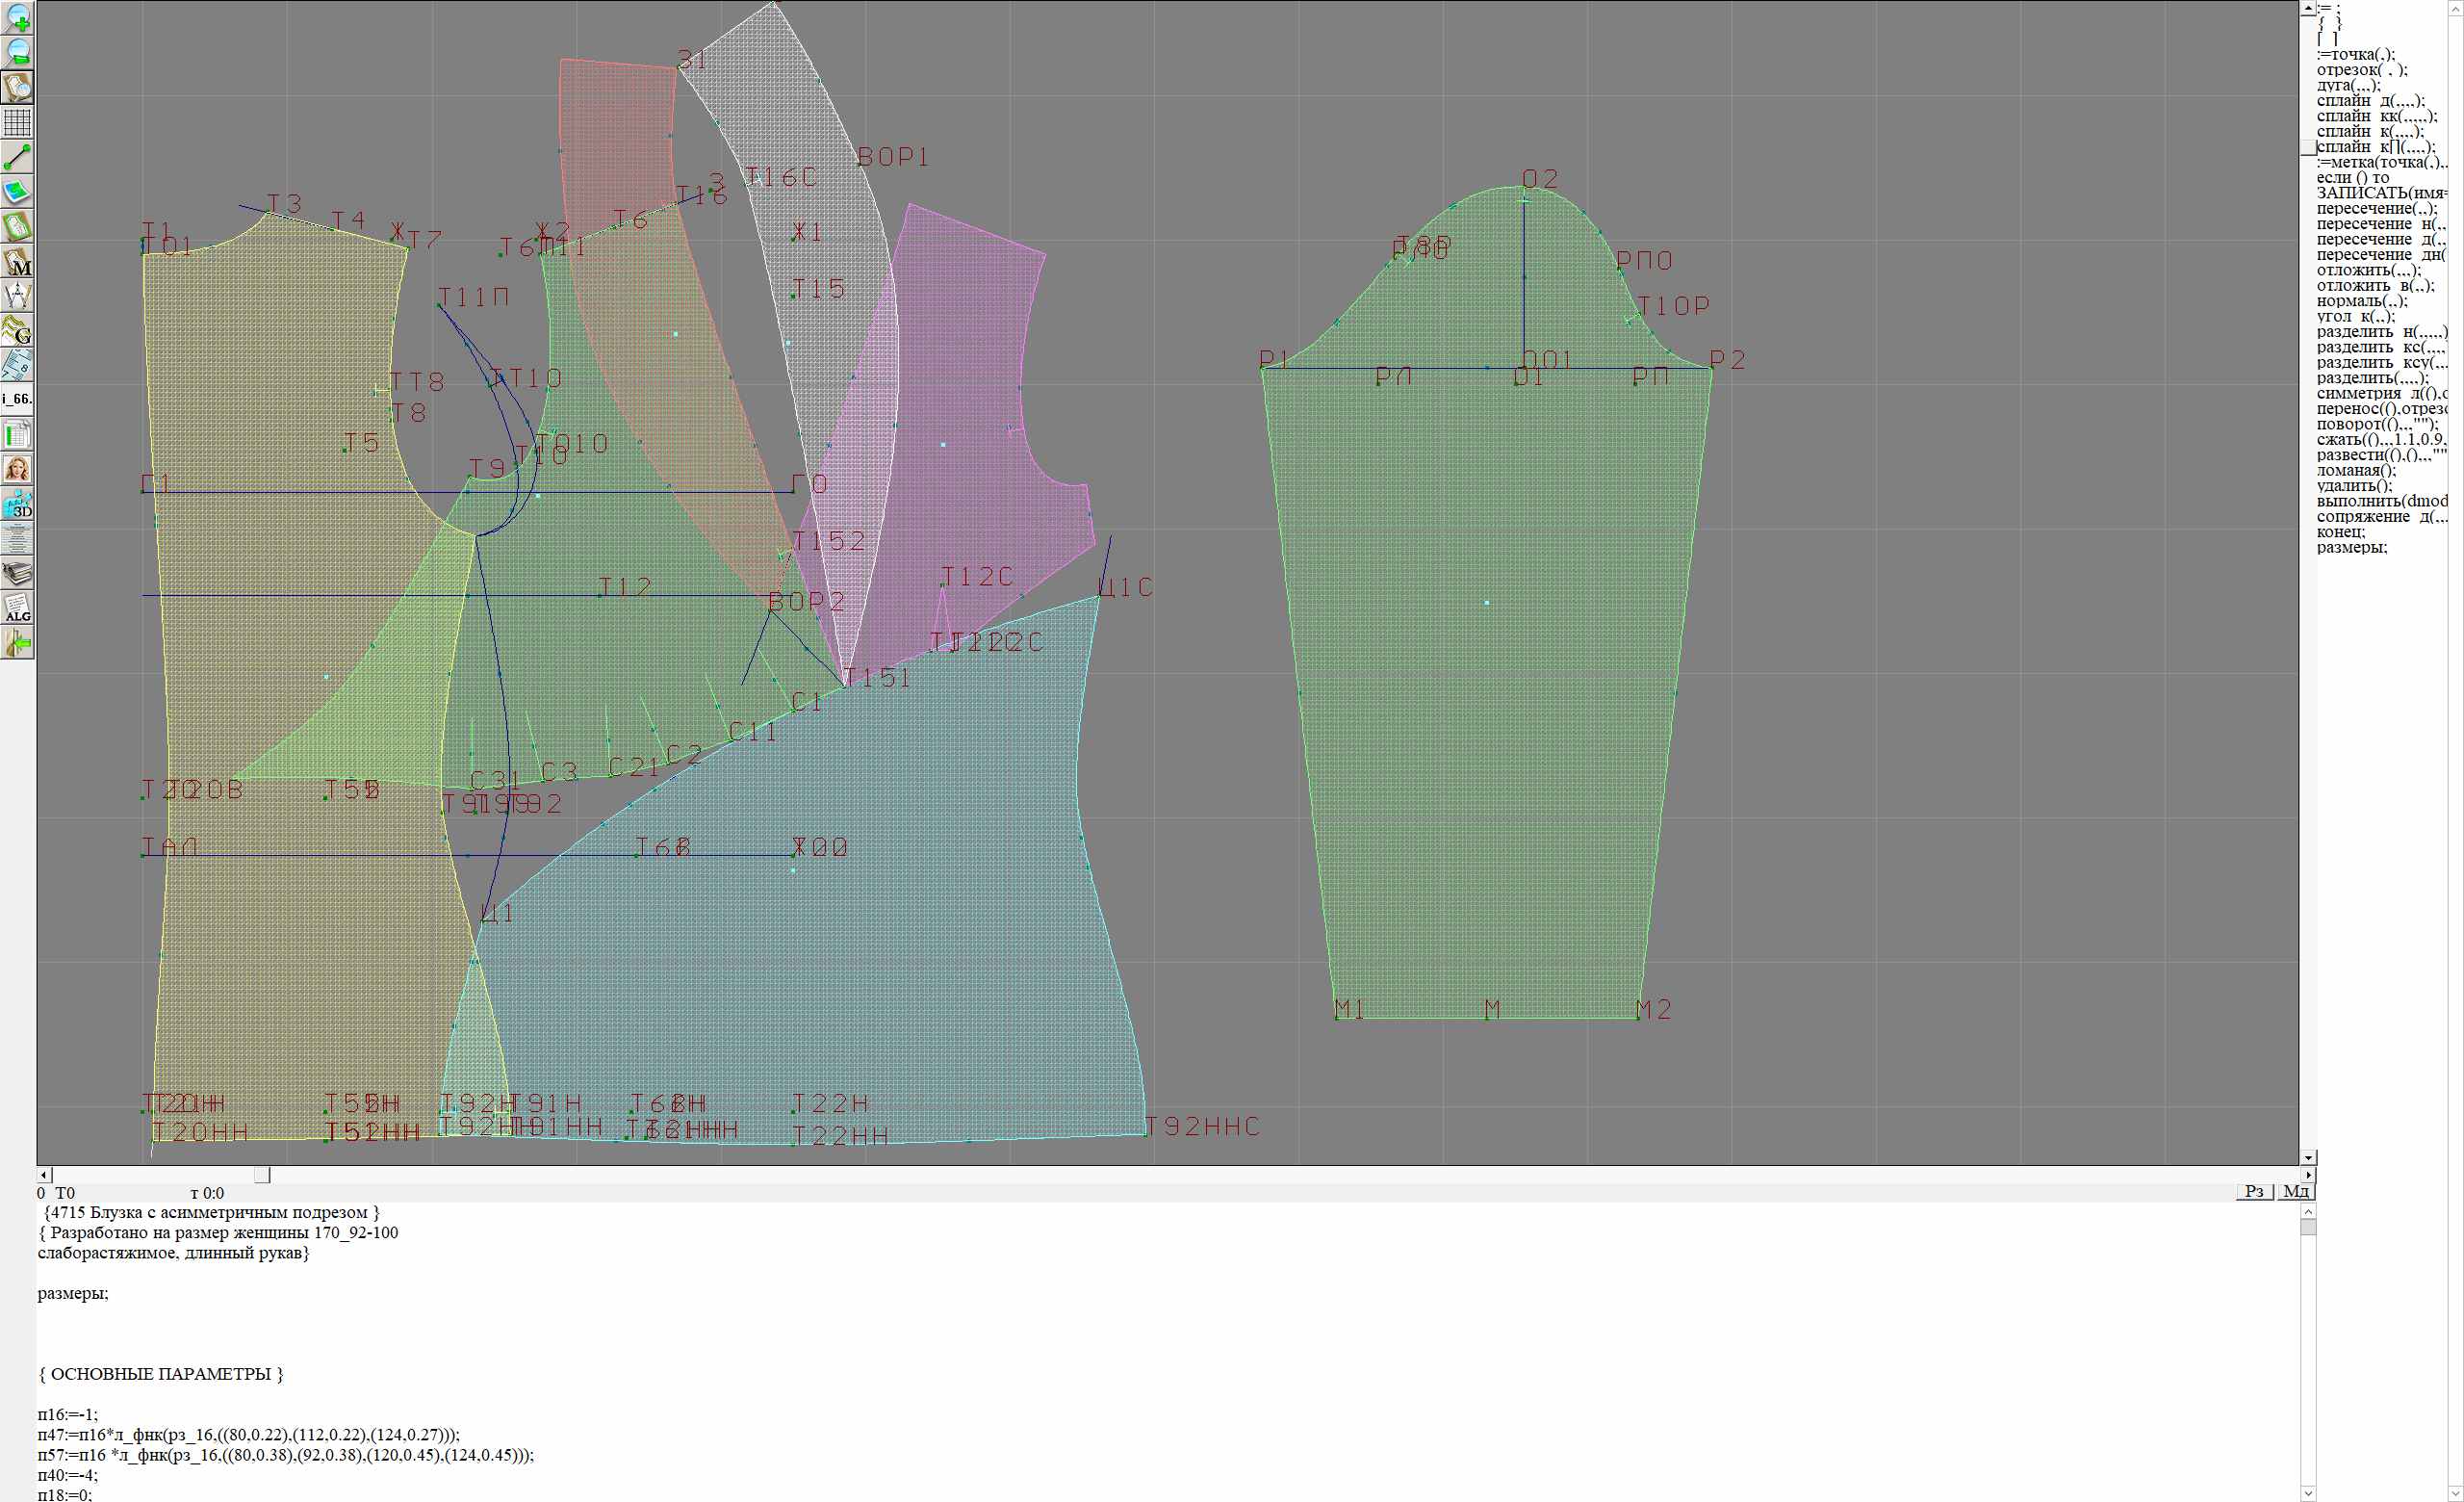Image resolution: width=2464 pixels, height=1502 pixels.
Task: Click the pattern M icon
Action: [x=17, y=261]
